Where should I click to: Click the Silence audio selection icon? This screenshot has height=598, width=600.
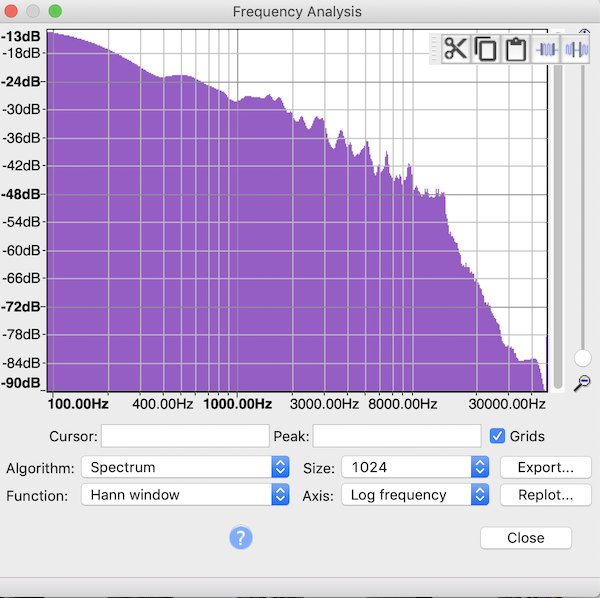576,49
